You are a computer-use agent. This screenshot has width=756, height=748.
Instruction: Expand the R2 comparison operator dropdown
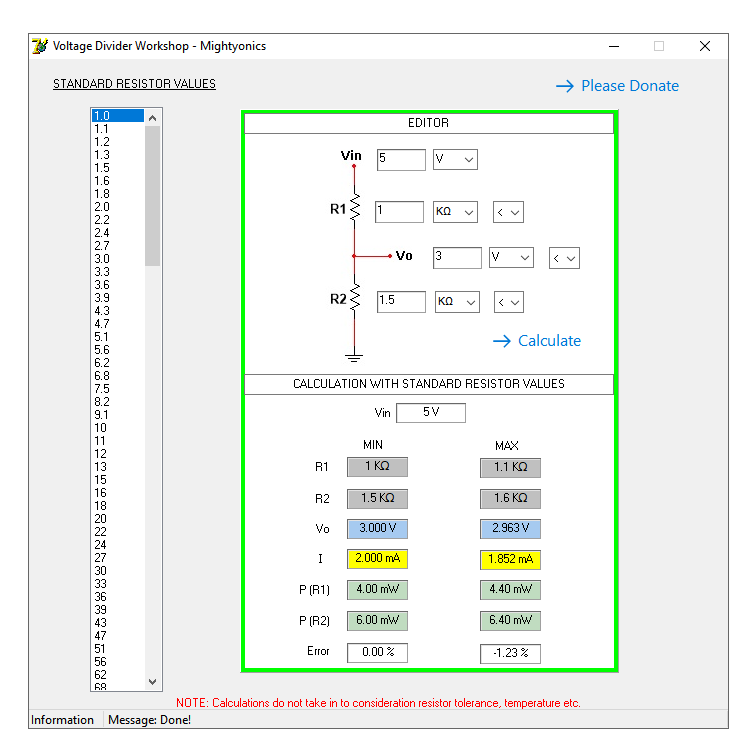coord(509,302)
